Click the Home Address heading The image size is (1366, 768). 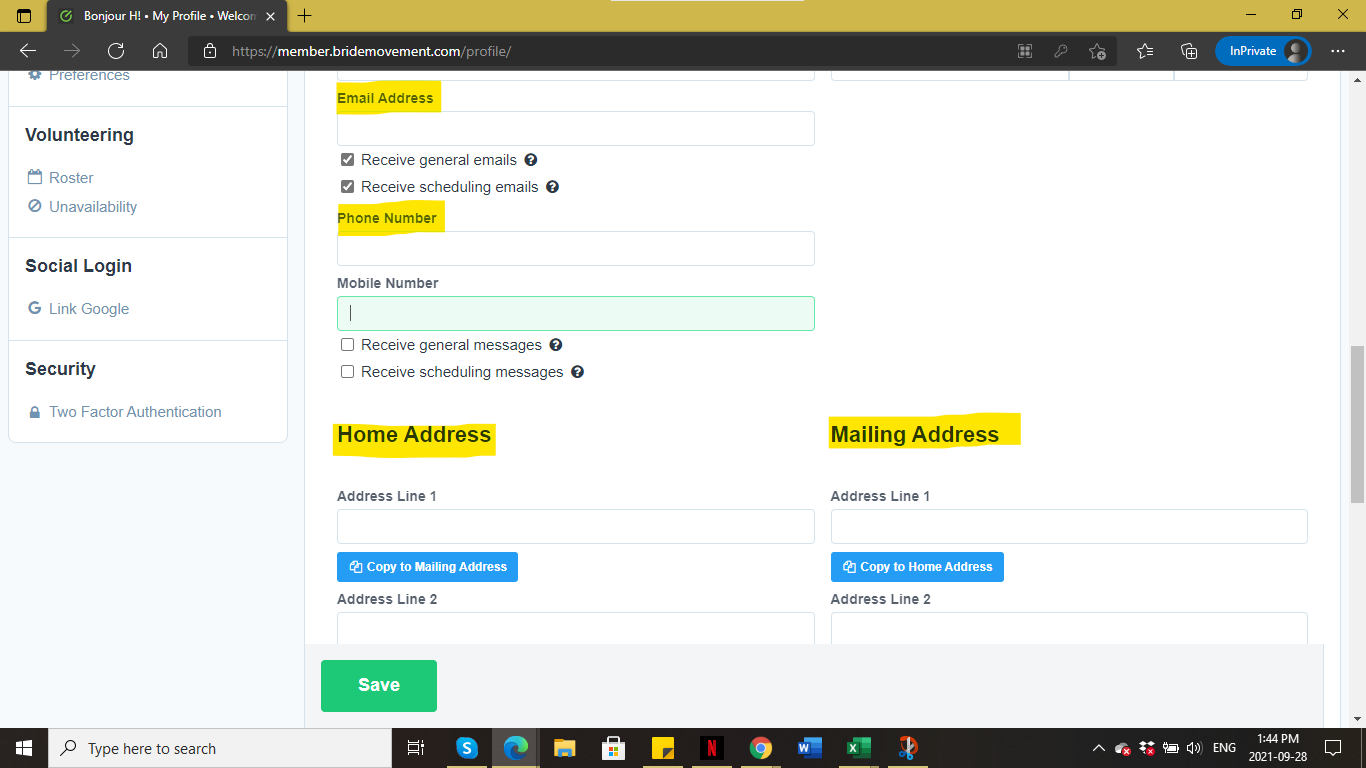tap(414, 435)
